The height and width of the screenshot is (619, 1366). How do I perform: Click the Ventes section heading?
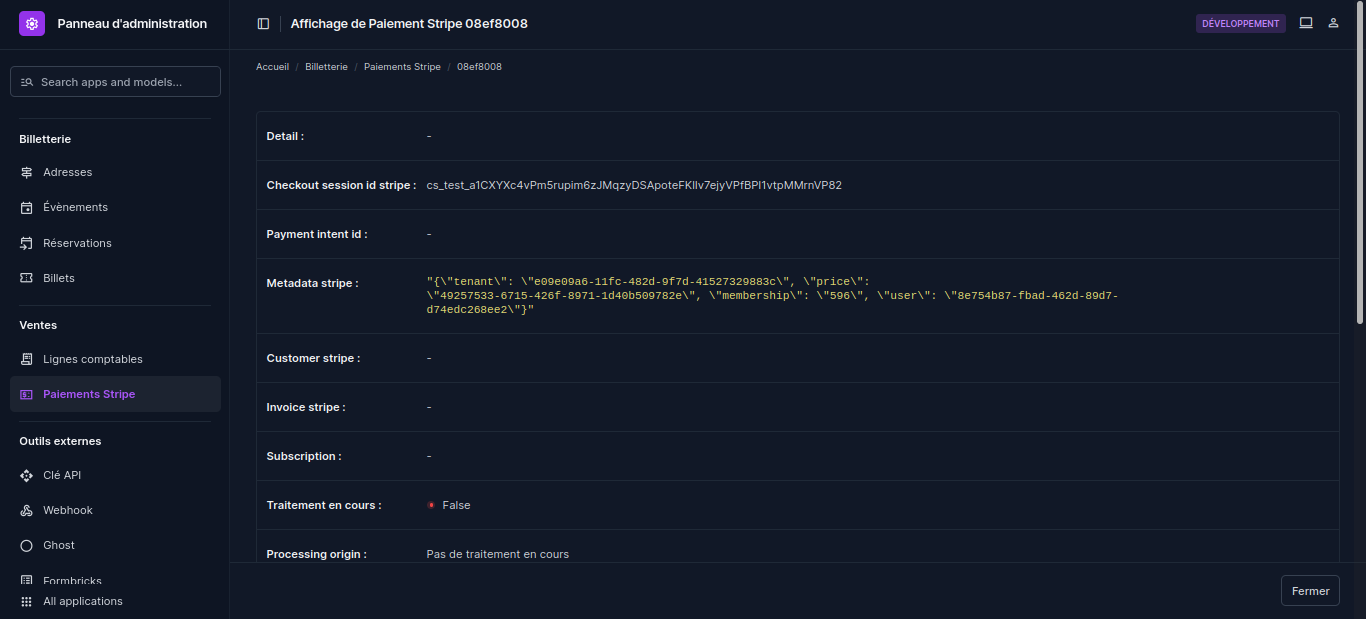[x=38, y=325]
